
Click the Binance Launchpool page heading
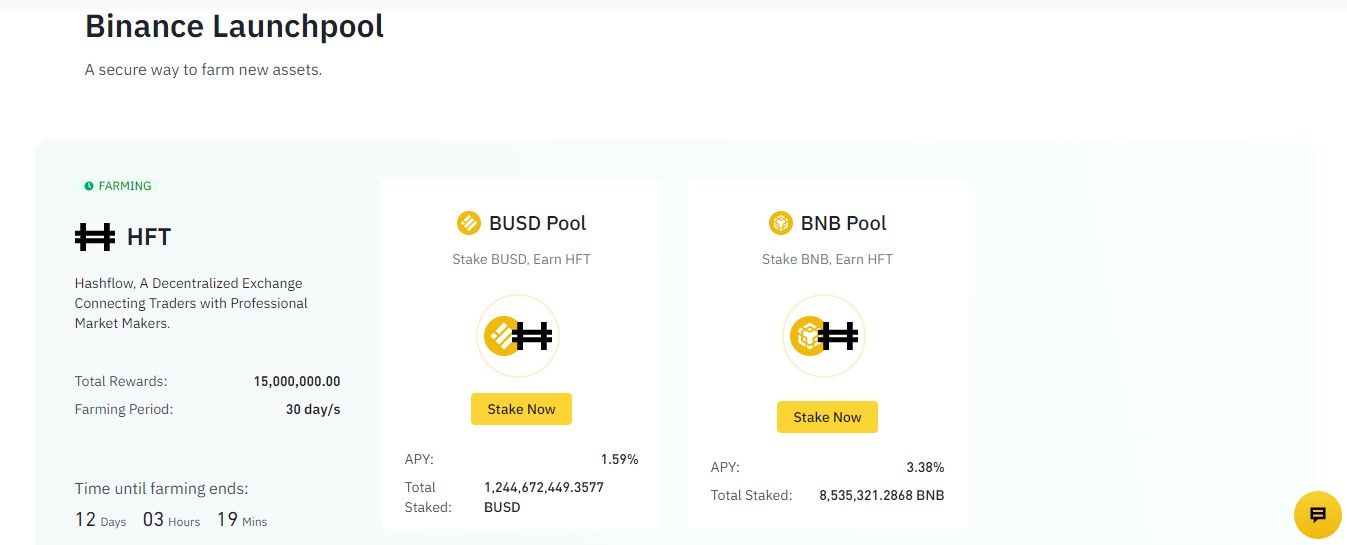pos(234,26)
